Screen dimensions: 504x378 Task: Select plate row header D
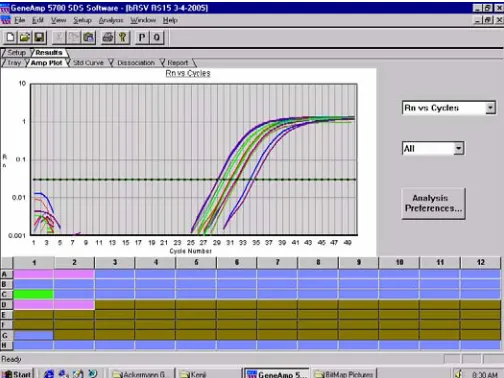[x=6, y=305]
